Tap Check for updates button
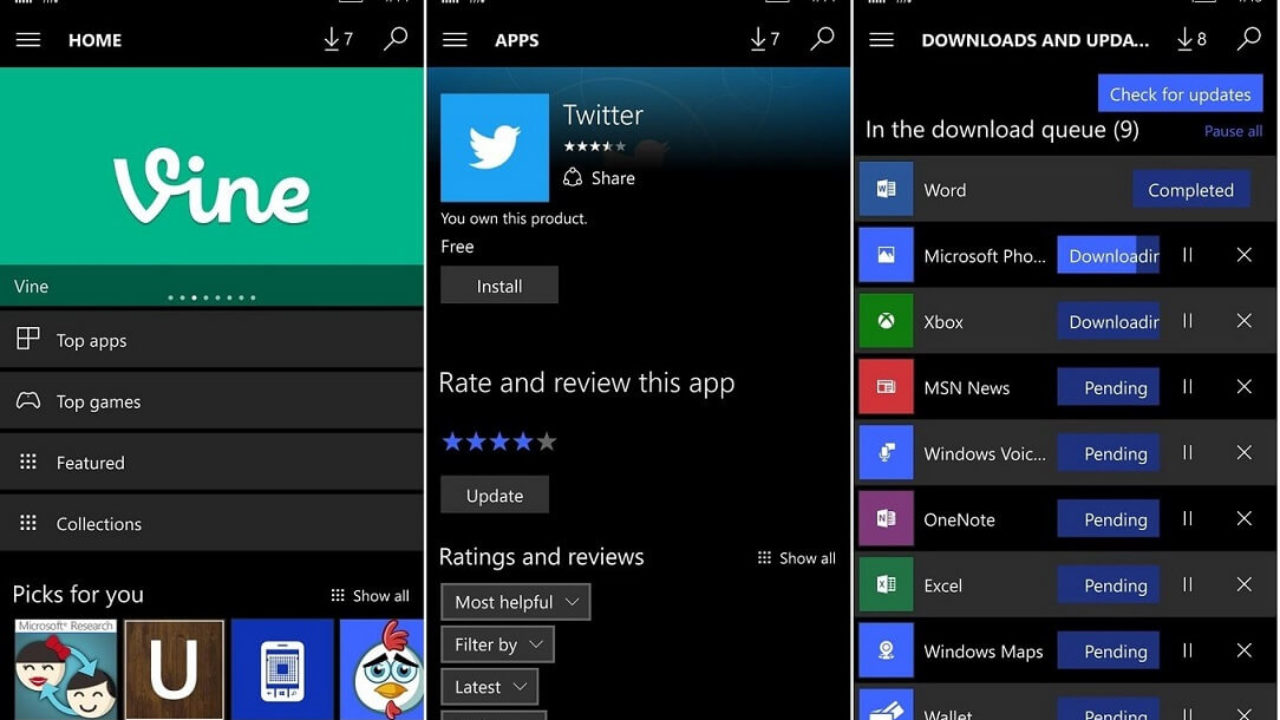The height and width of the screenshot is (720, 1280). [1180, 94]
